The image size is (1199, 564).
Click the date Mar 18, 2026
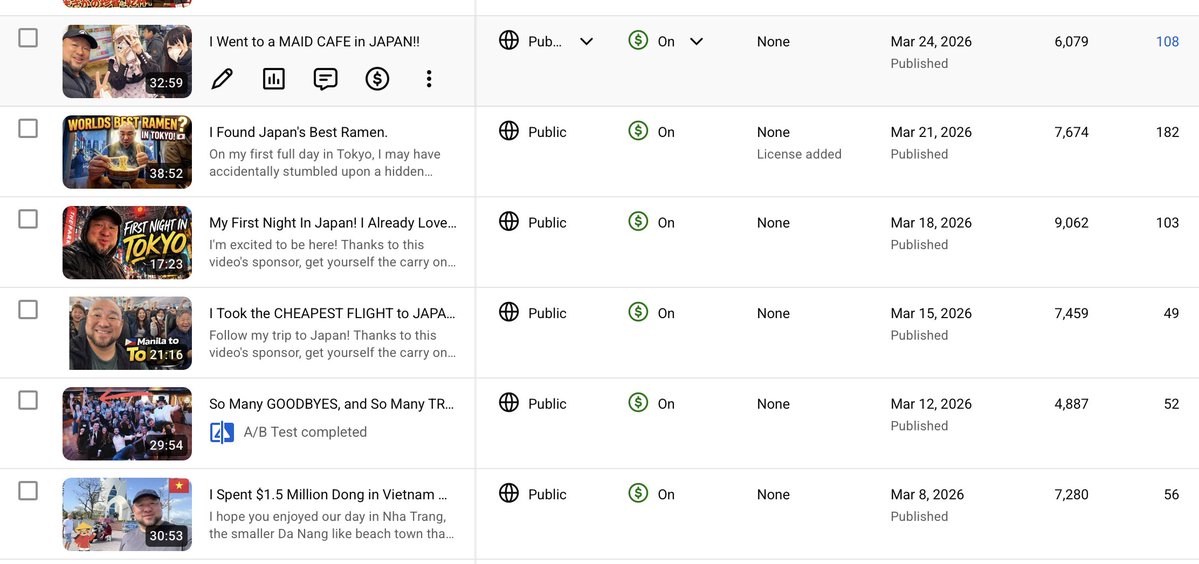coord(931,222)
